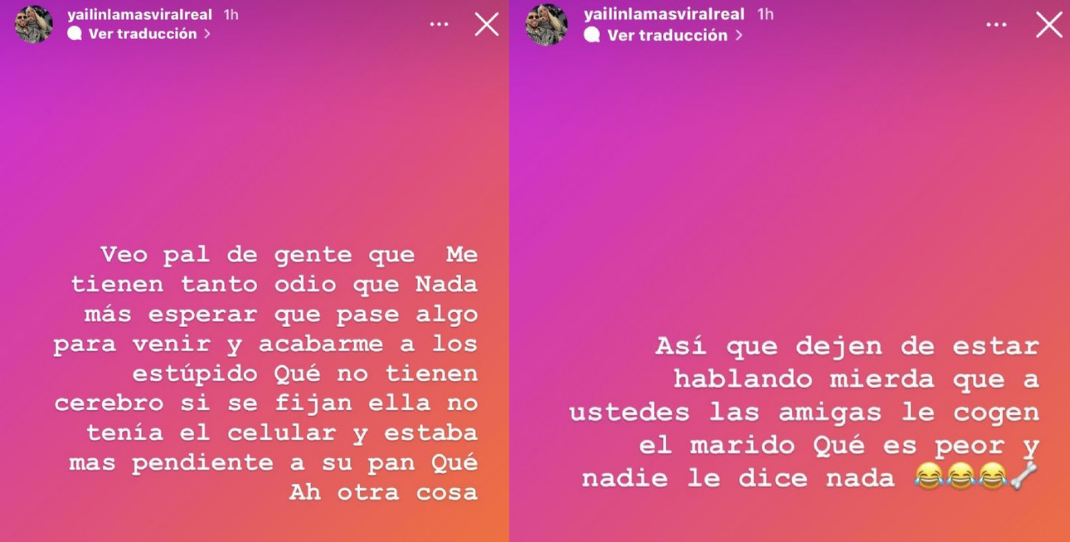This screenshot has width=1070, height=542.
Task: Click the 1h timestamp on right story
Action: 766,14
